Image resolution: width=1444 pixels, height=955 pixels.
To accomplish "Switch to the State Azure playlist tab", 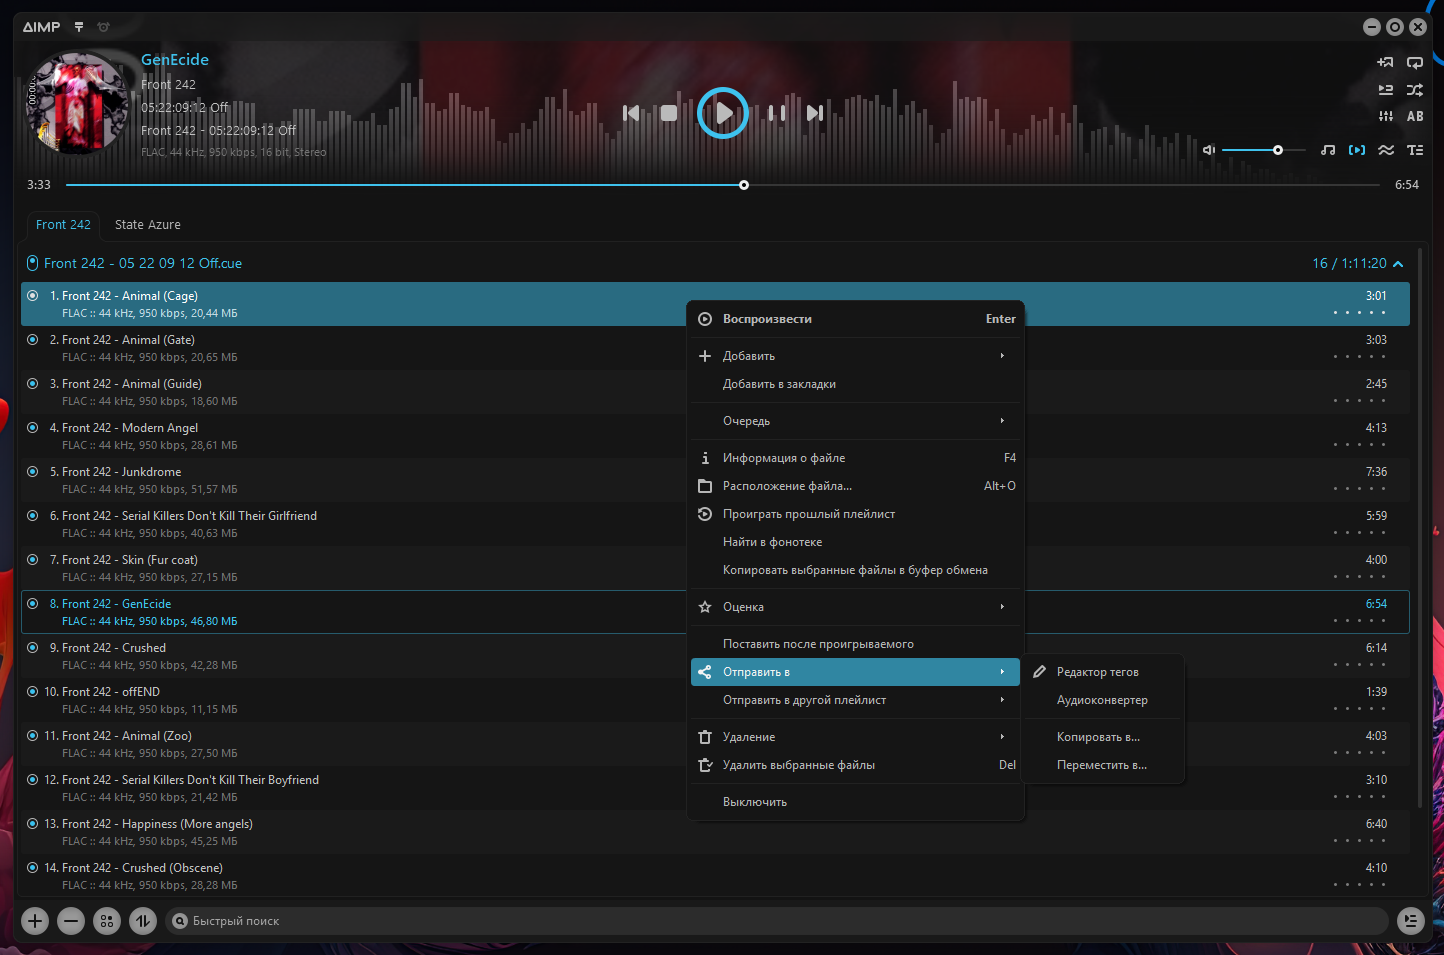I will 148,225.
